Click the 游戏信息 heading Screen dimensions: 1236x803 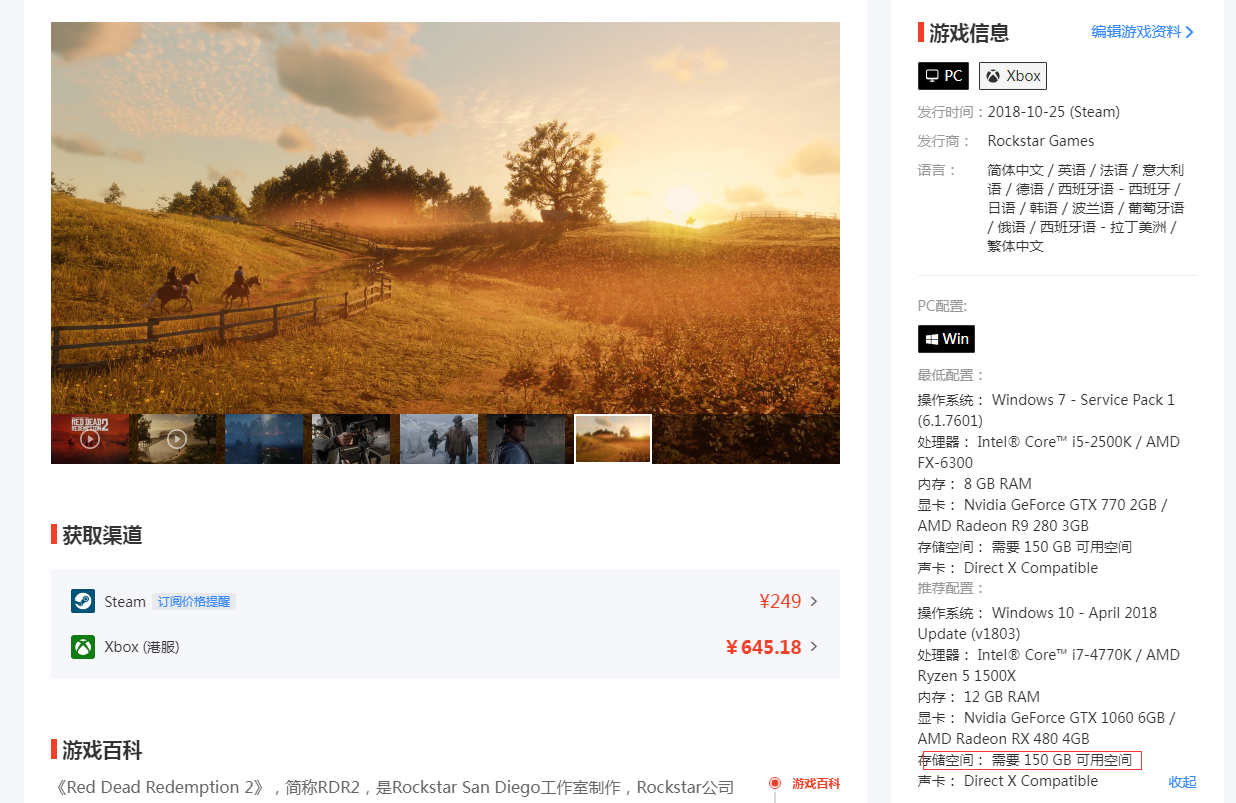[969, 33]
